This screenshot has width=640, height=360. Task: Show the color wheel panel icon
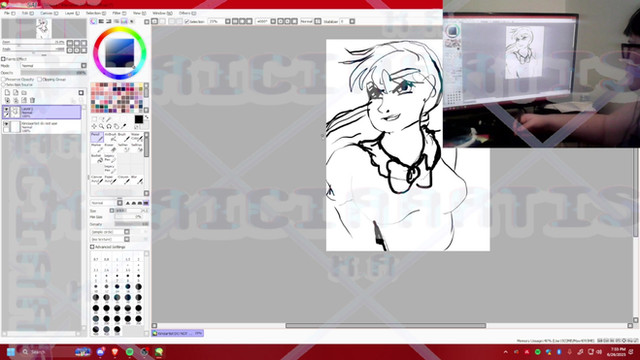[x=93, y=21]
